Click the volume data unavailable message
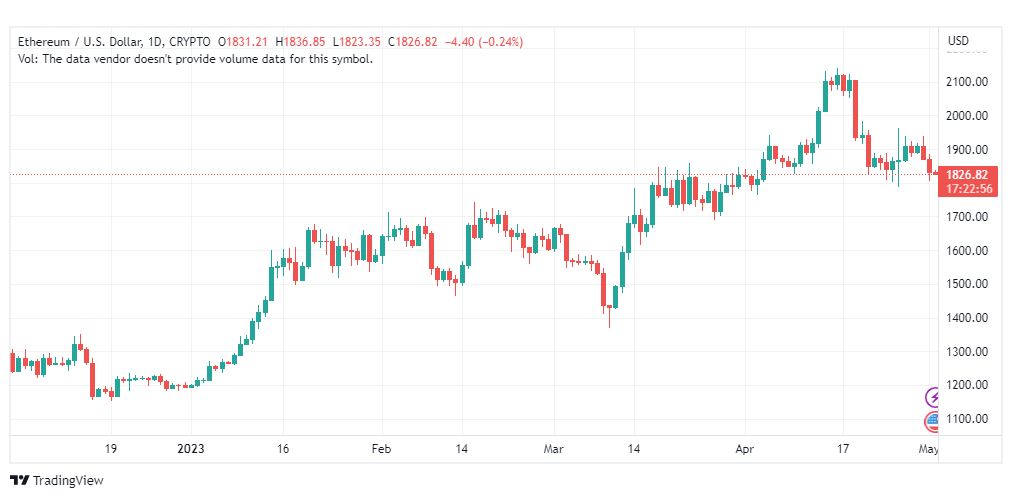The image size is (1012, 498). click(195, 59)
